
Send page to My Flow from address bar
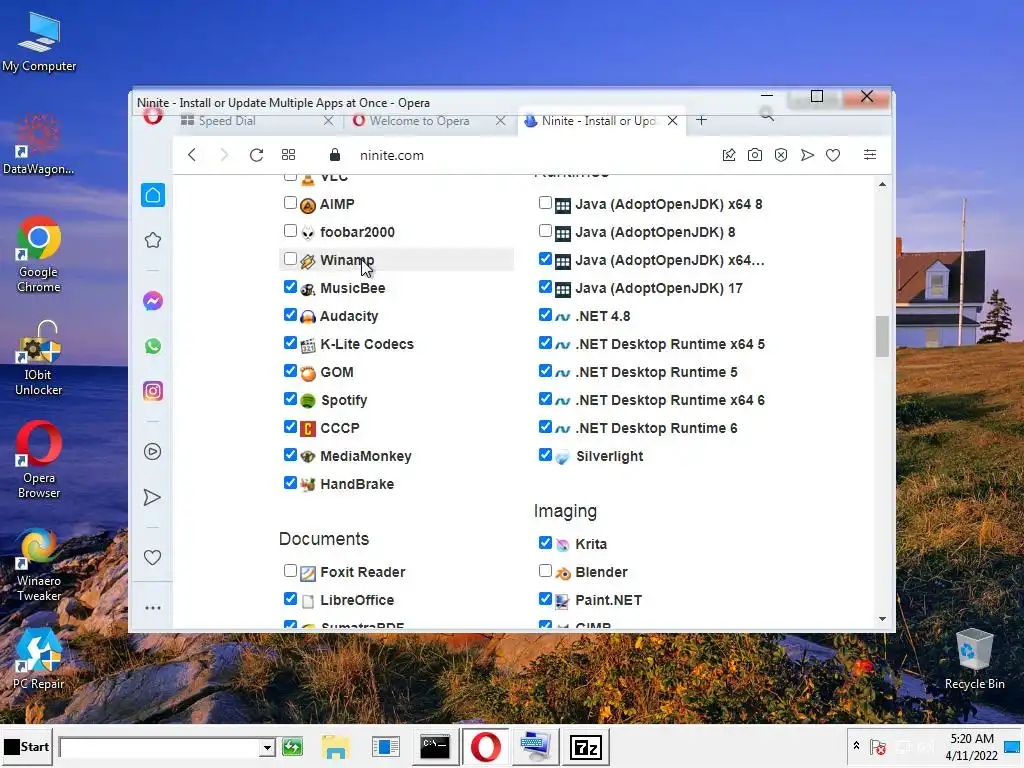(807, 155)
